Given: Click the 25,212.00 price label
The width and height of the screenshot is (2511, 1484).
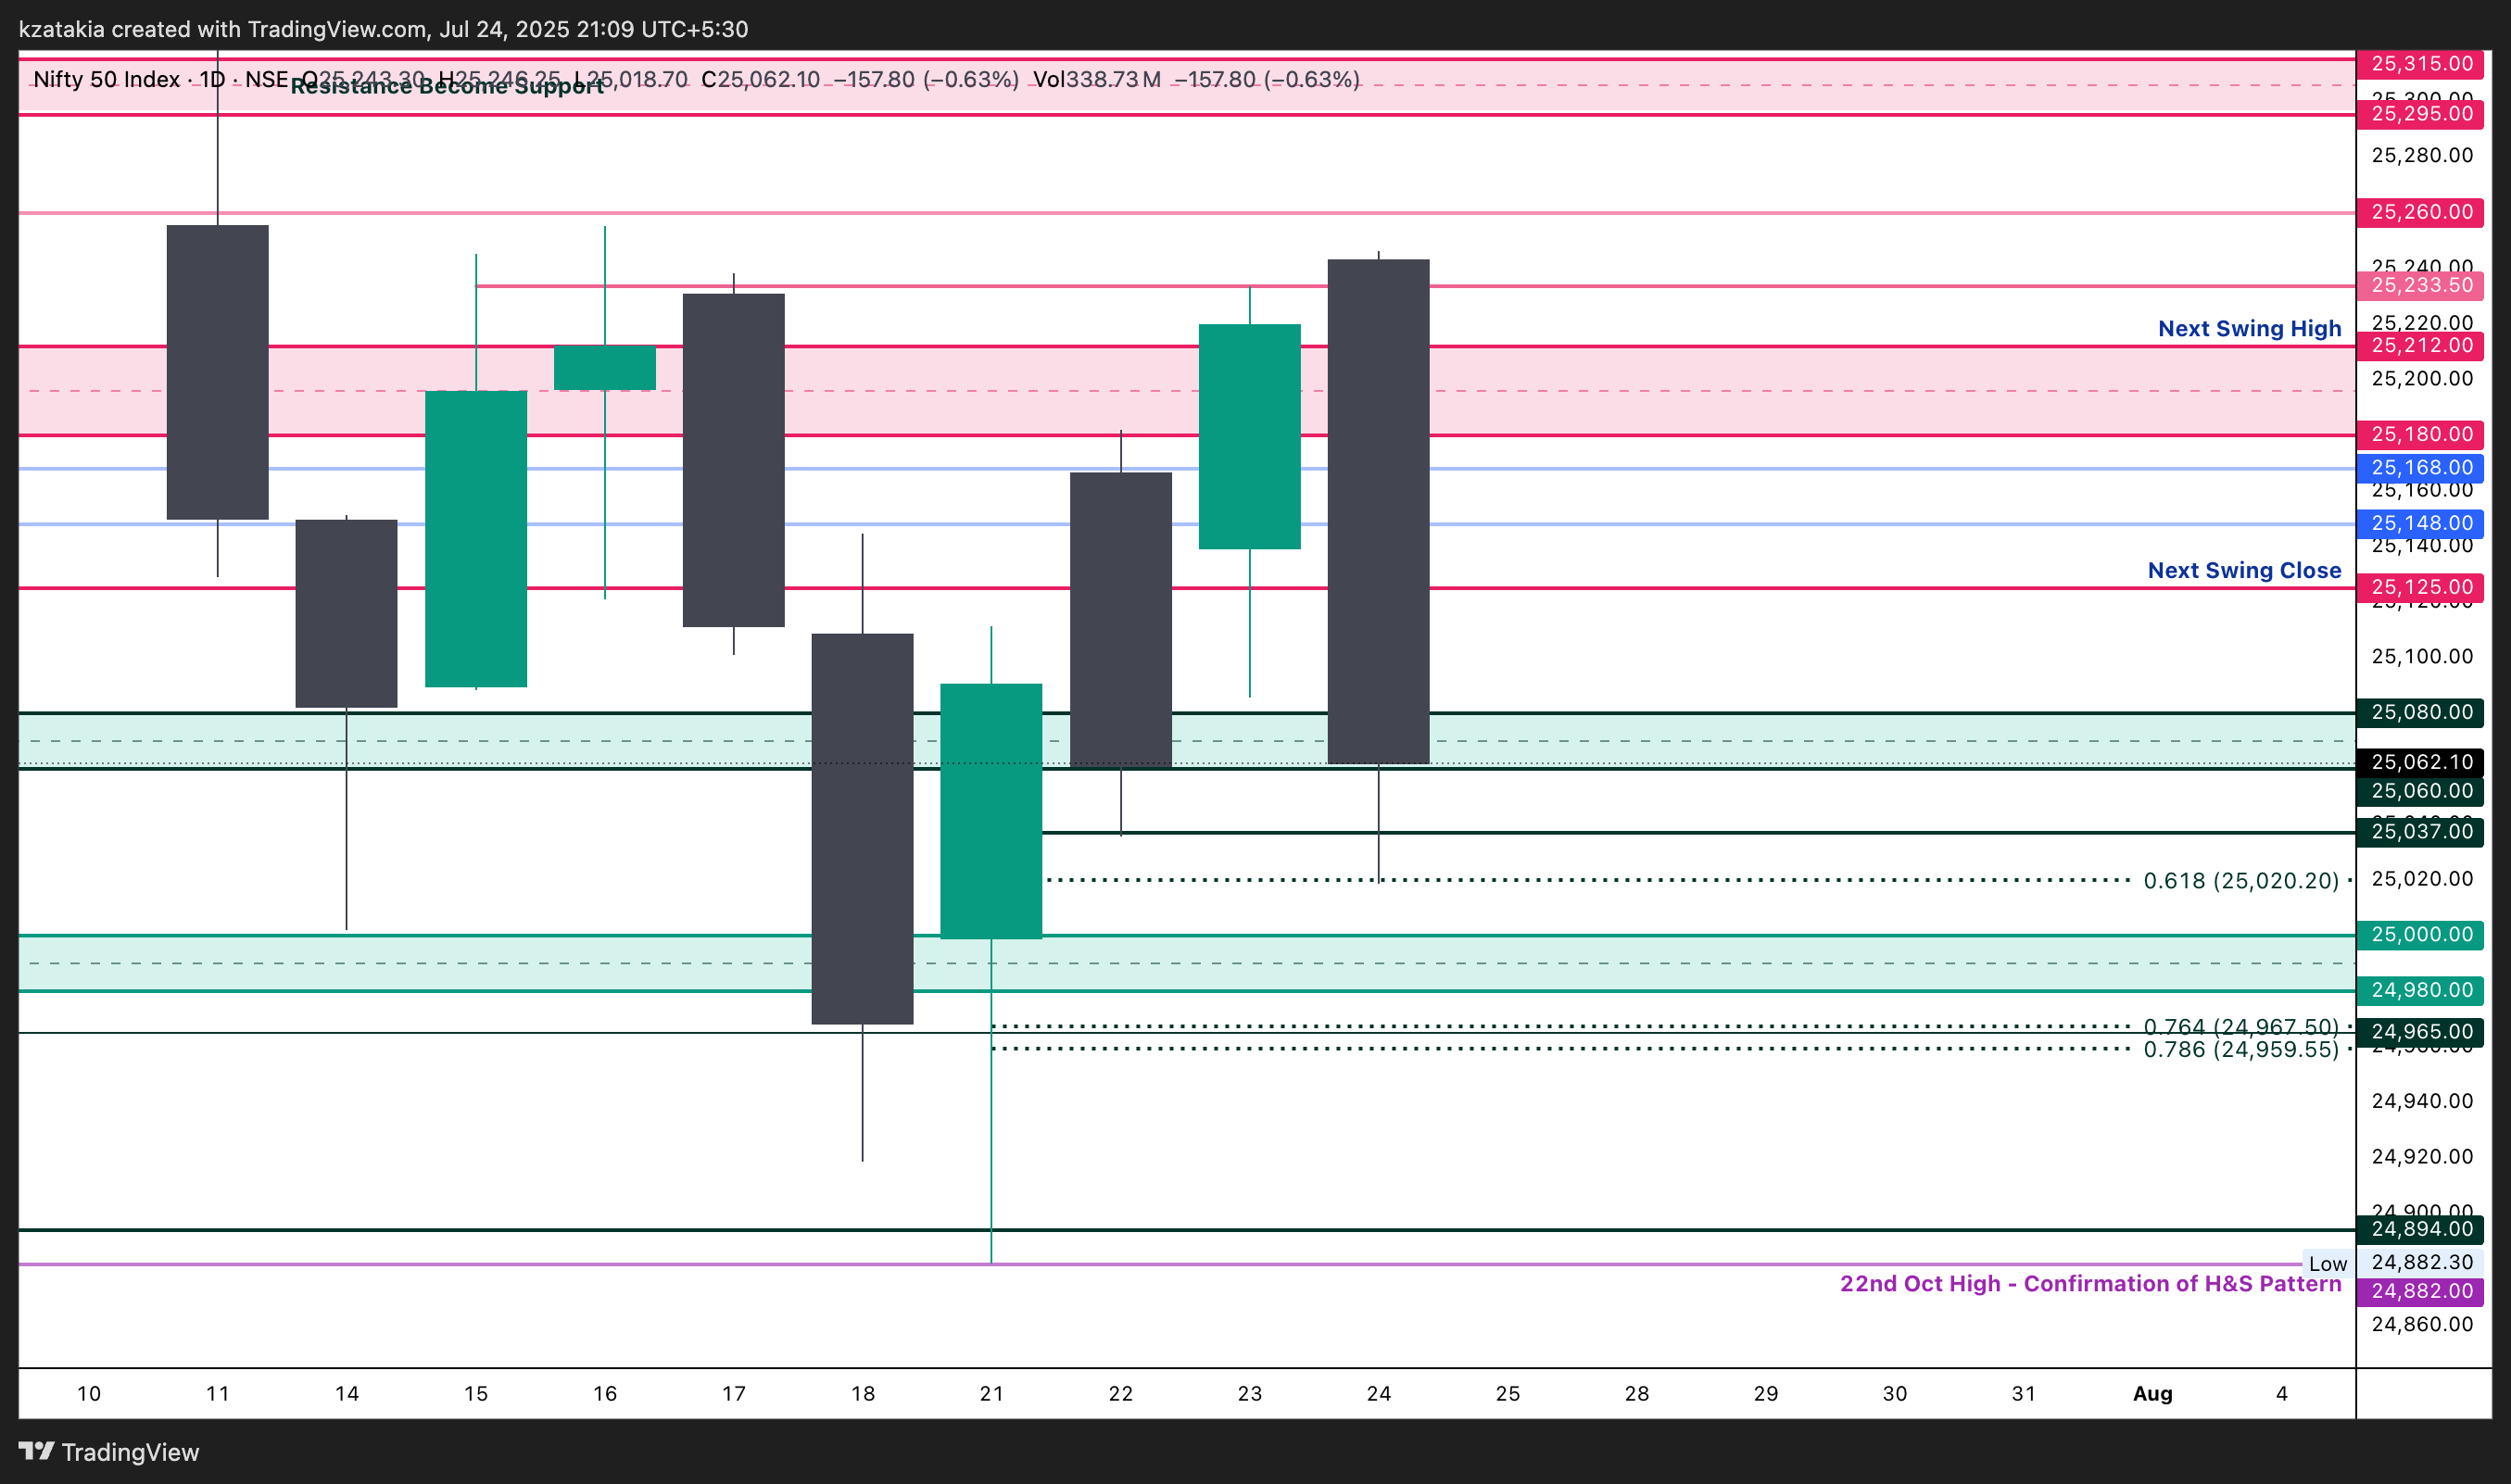Looking at the screenshot, I should (x=2421, y=345).
